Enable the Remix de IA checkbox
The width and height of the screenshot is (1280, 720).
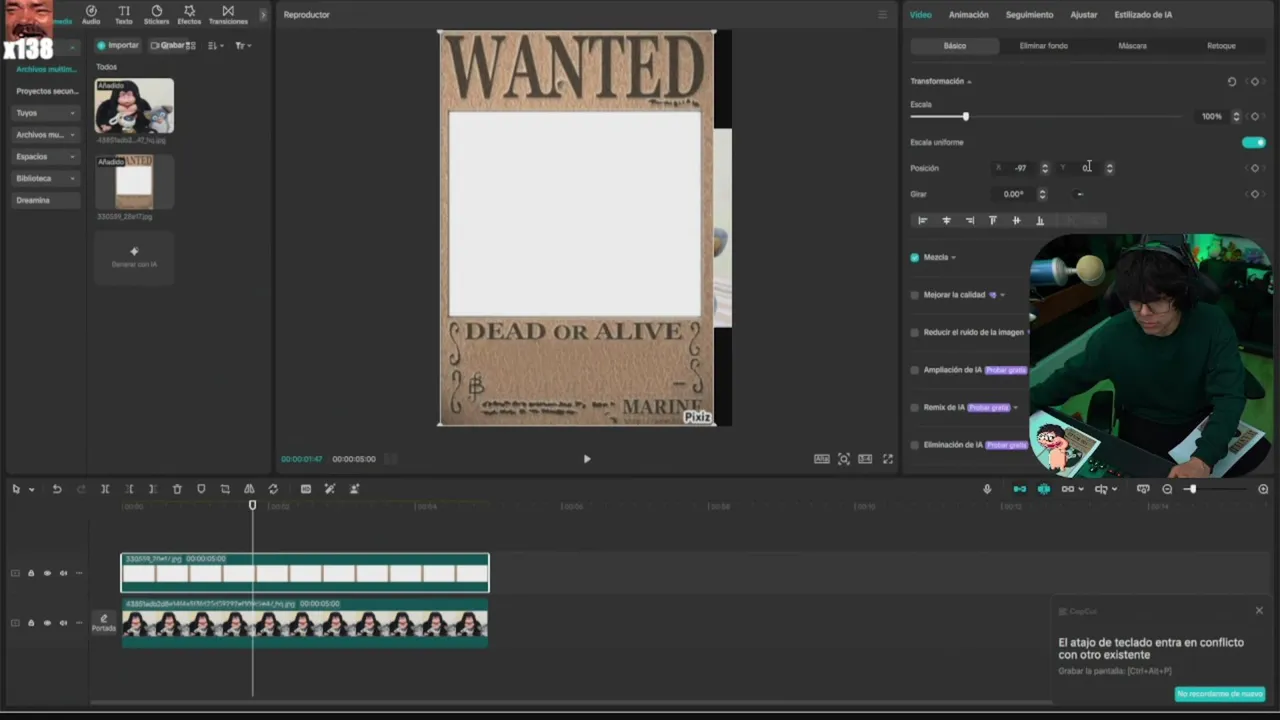914,408
